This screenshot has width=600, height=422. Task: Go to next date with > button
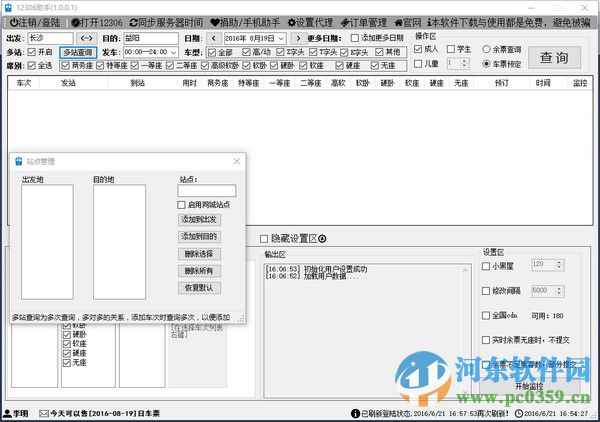(298, 38)
